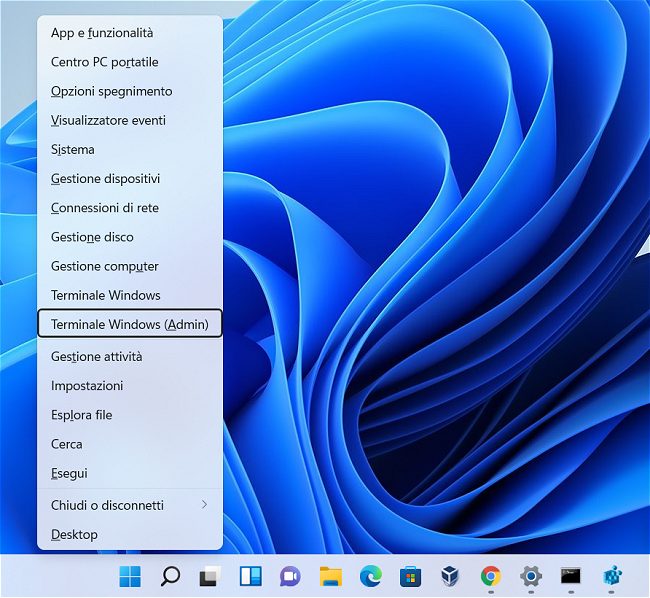Launch Visualizzatore eventi
The height and width of the screenshot is (598, 650).
point(130,121)
